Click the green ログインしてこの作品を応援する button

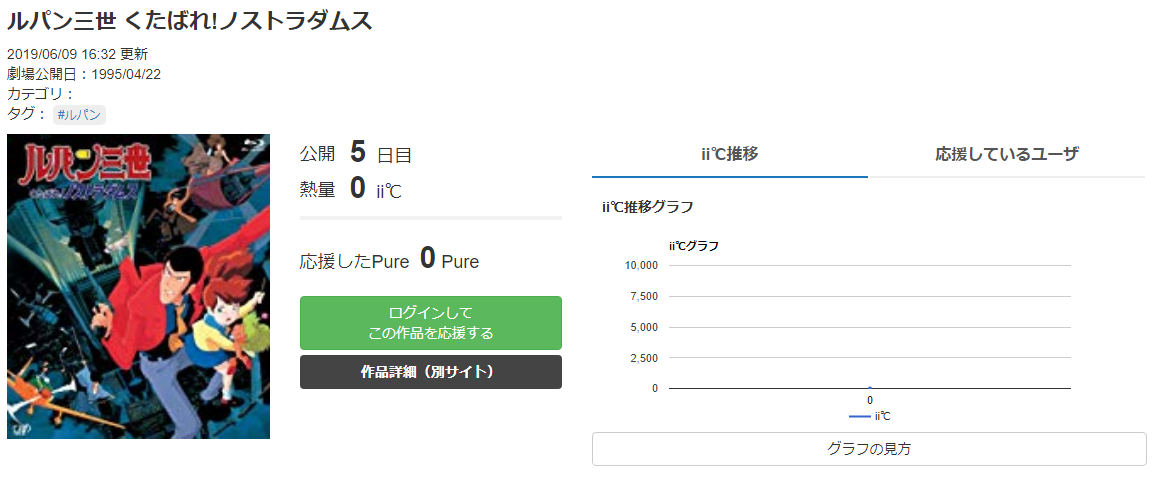point(430,323)
